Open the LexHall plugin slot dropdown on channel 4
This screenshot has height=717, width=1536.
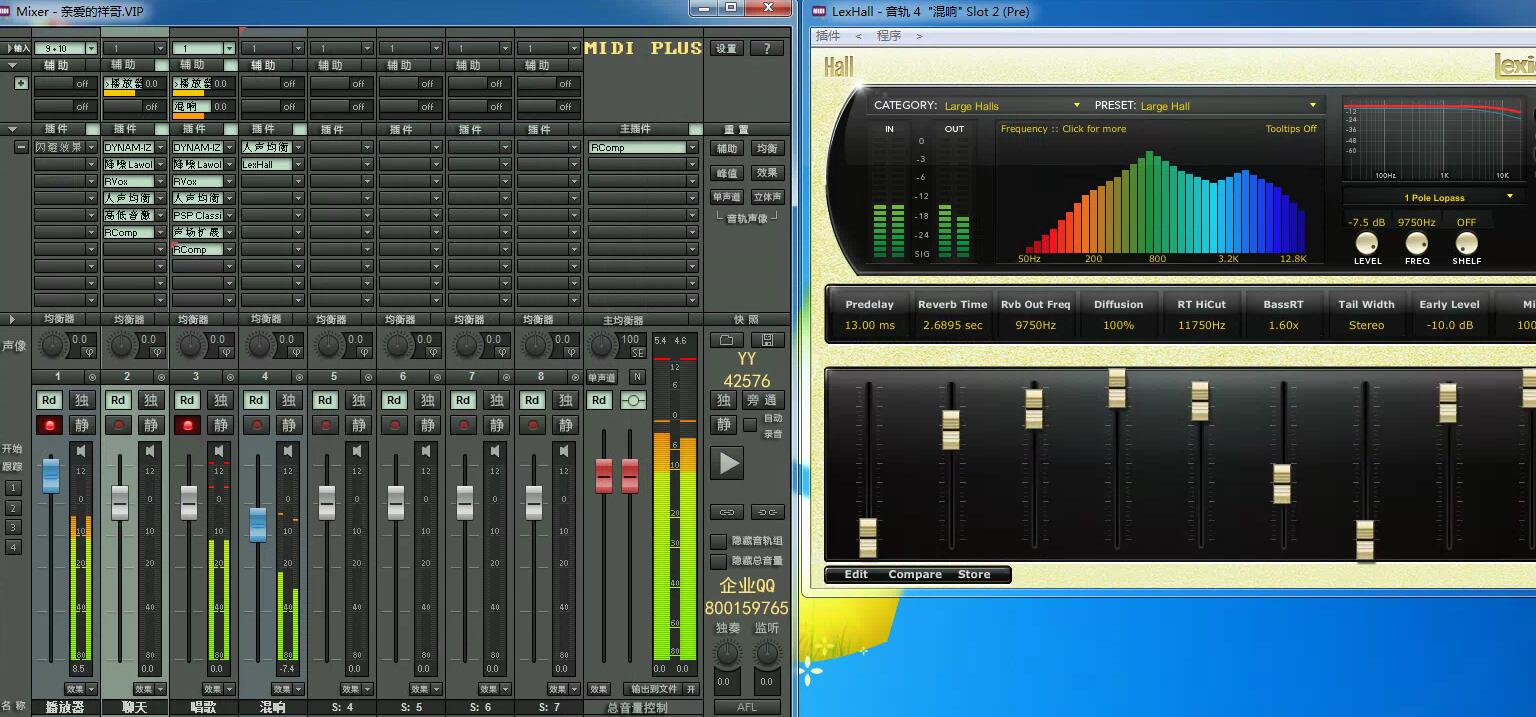point(298,164)
